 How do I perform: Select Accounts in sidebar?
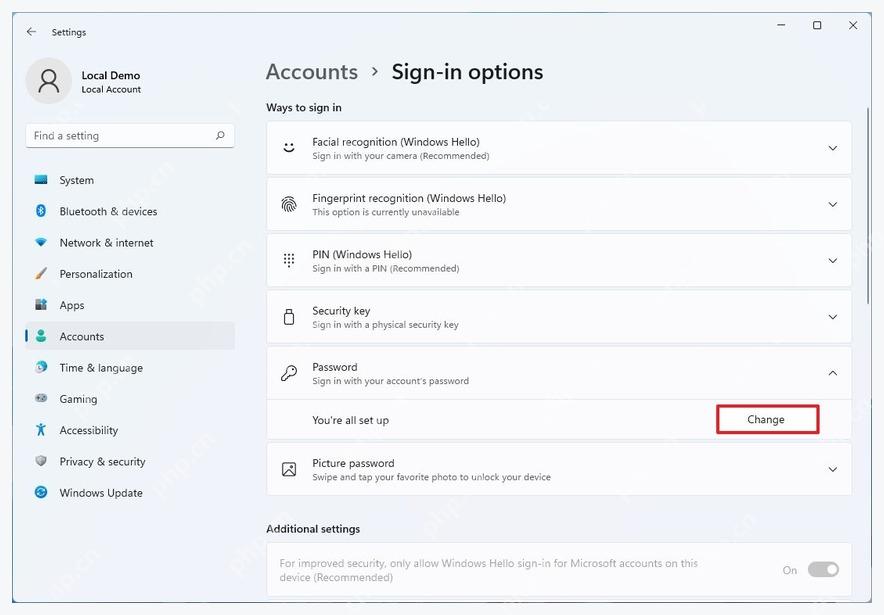[x=130, y=336]
